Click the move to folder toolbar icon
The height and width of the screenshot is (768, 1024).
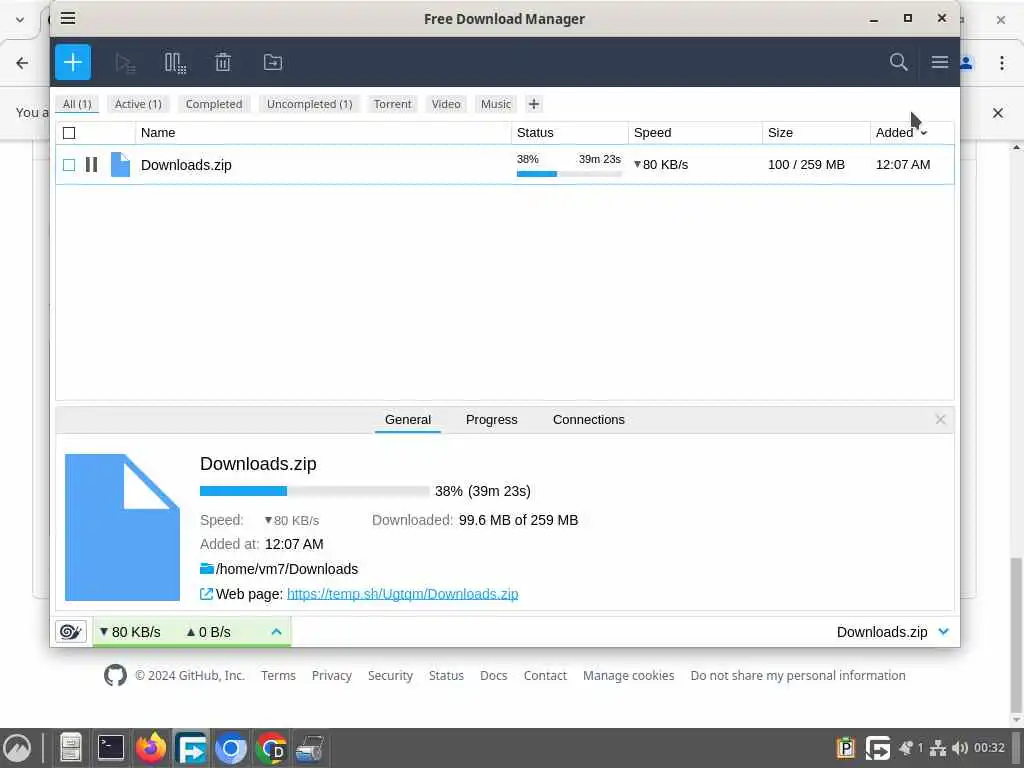[272, 62]
